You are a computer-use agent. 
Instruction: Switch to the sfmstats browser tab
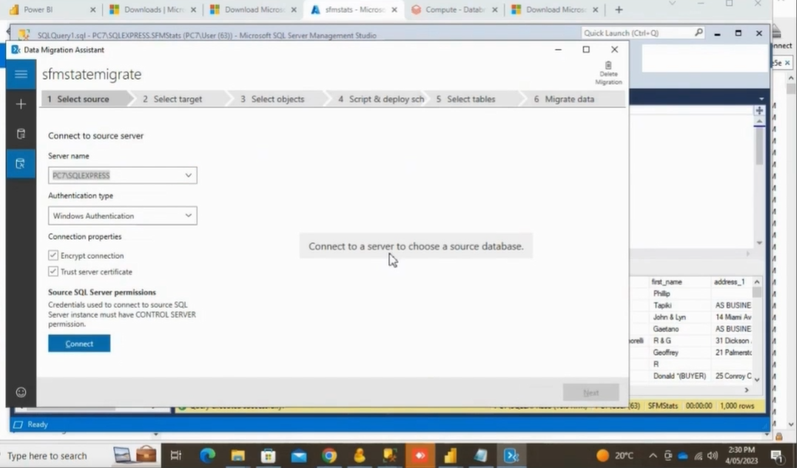pyautogui.click(x=355, y=10)
